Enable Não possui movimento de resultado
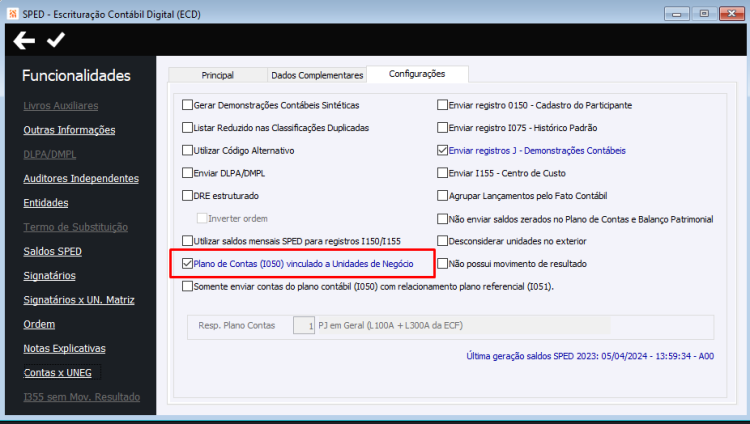This screenshot has height=424, width=750. tap(442, 264)
